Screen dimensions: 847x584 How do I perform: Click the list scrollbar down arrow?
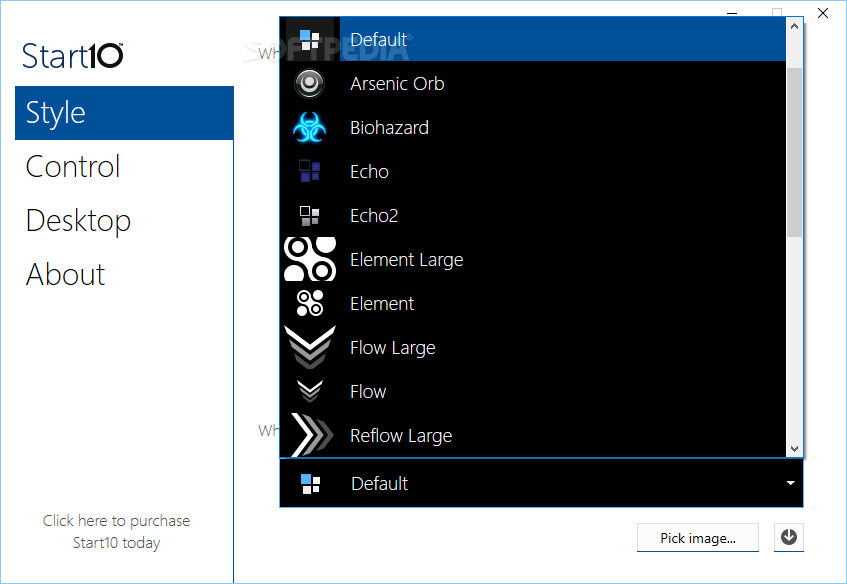coord(794,448)
